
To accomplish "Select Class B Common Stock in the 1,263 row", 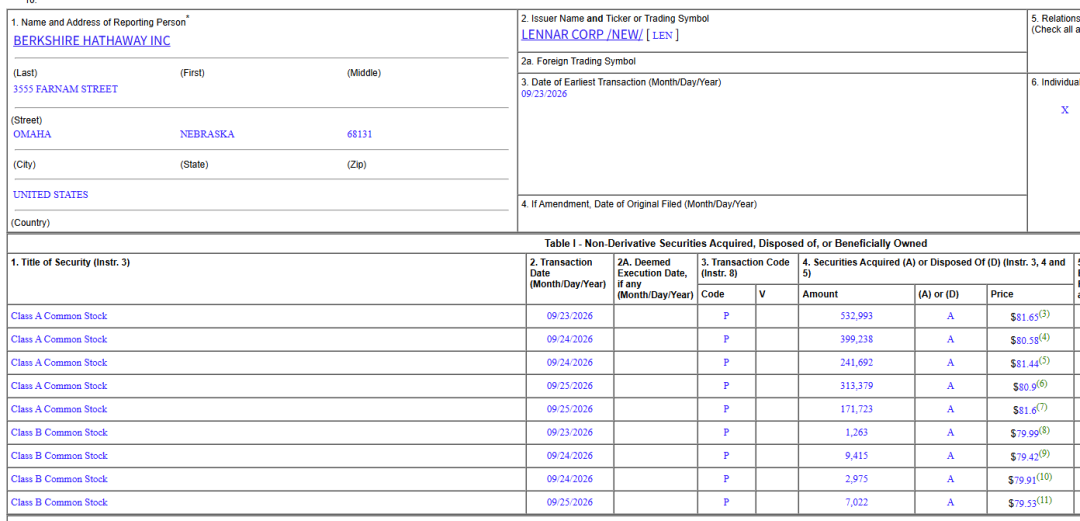I will pos(59,433).
